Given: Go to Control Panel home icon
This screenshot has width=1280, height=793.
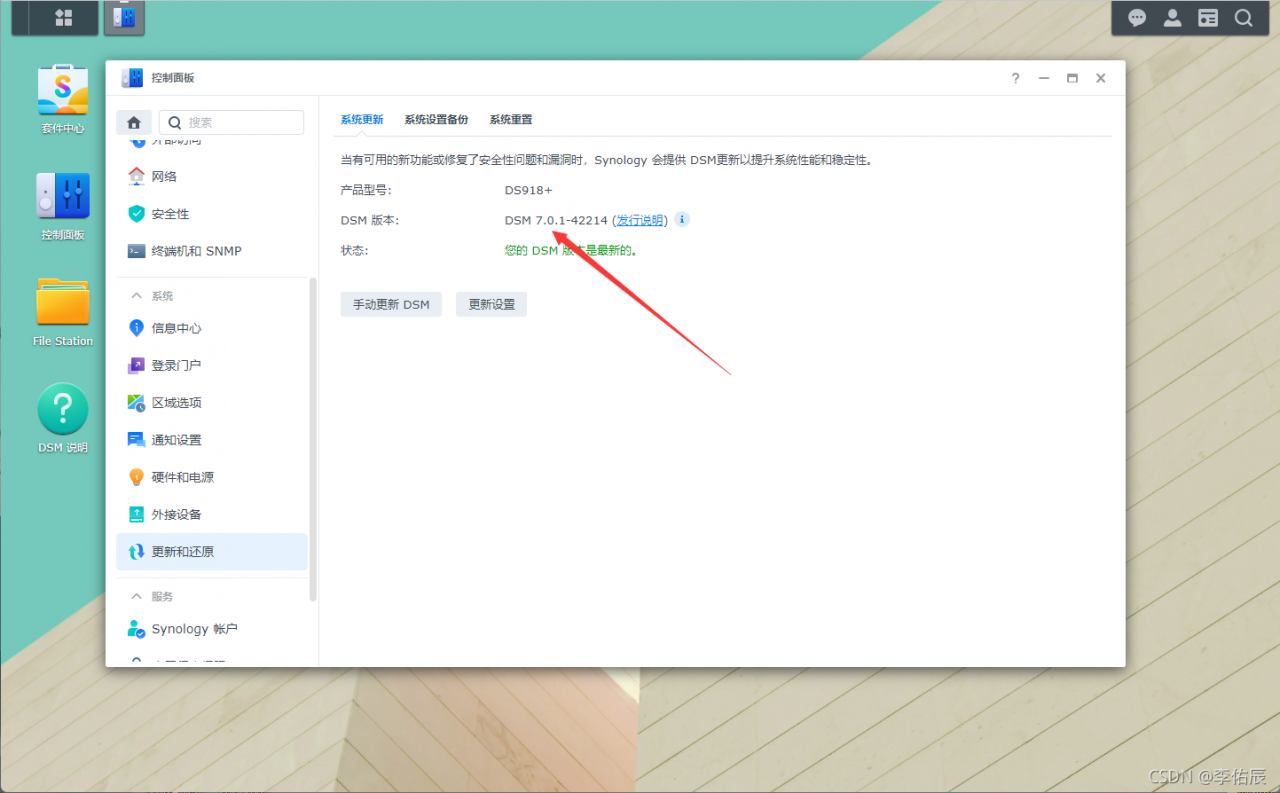Looking at the screenshot, I should 134,122.
